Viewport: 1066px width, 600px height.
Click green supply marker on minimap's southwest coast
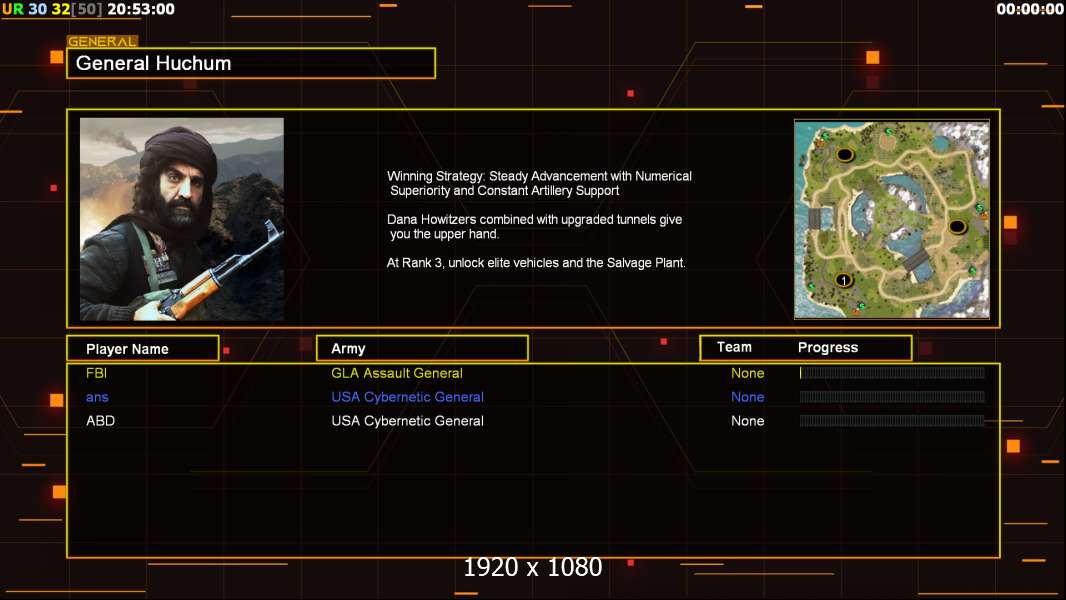pos(812,287)
